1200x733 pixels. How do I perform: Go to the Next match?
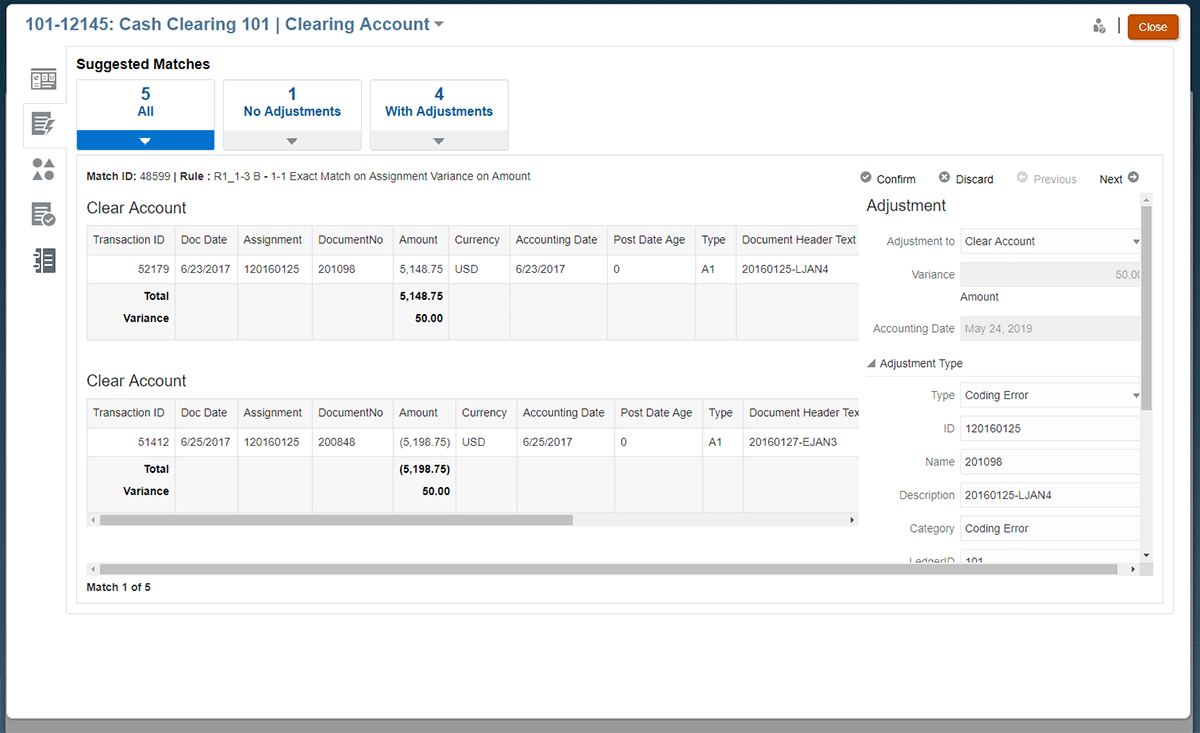click(x=1118, y=179)
